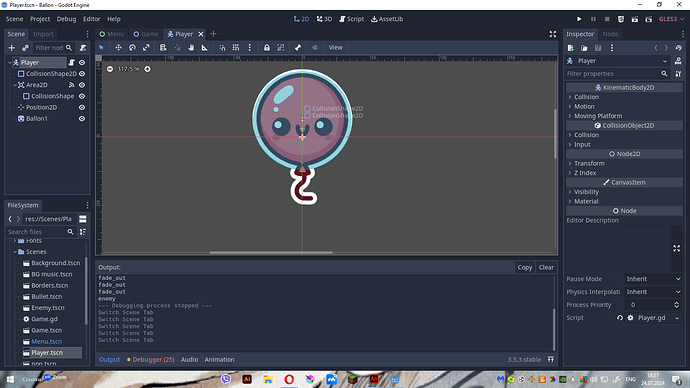Toggle visibility of Position2D node

coord(82,107)
